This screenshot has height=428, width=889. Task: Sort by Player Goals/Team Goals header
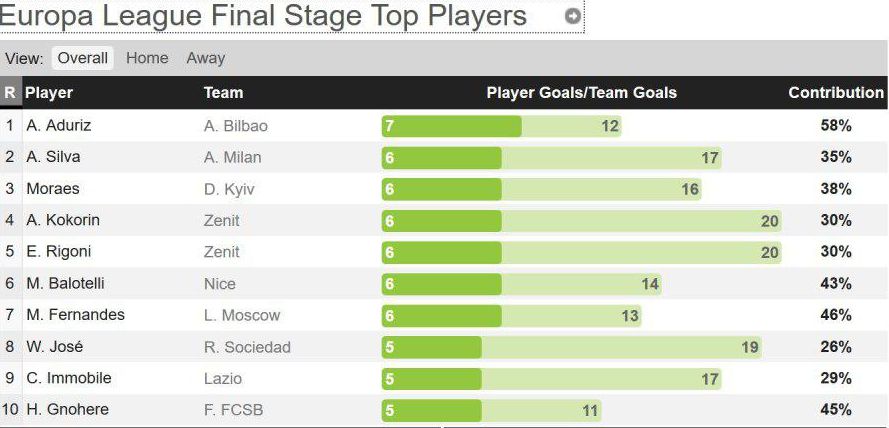coord(581,93)
